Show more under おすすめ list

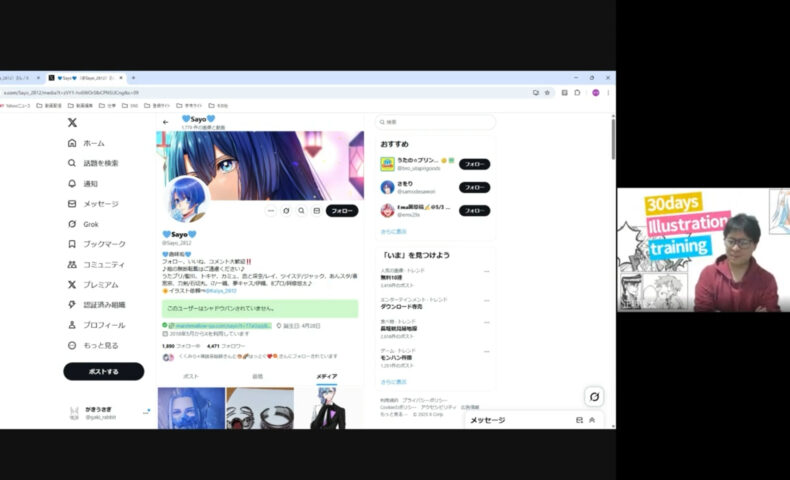393,232
